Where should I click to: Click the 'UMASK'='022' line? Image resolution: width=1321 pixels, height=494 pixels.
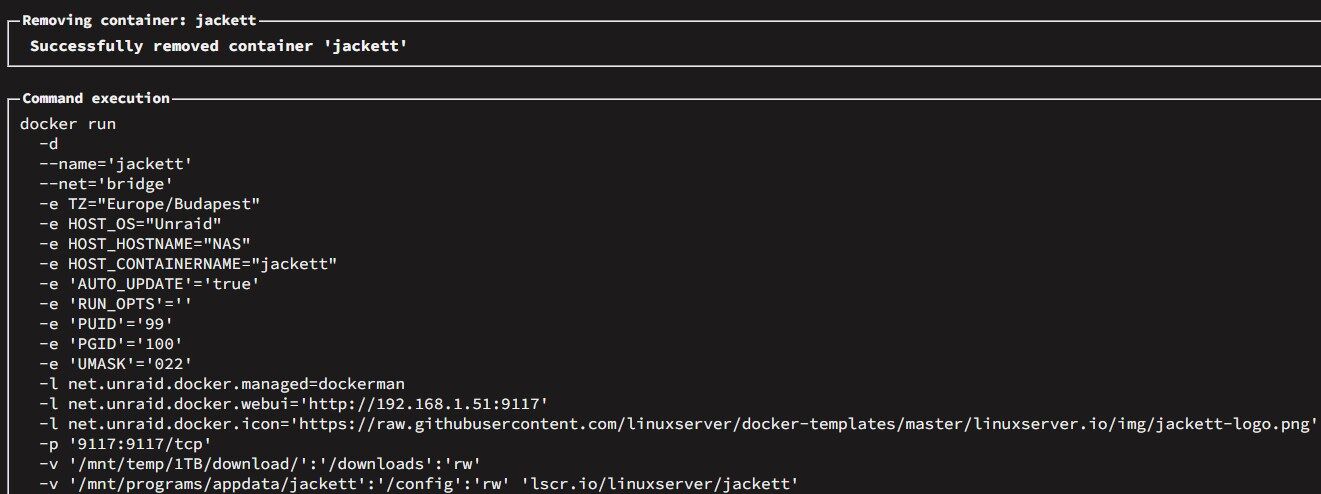(115, 363)
